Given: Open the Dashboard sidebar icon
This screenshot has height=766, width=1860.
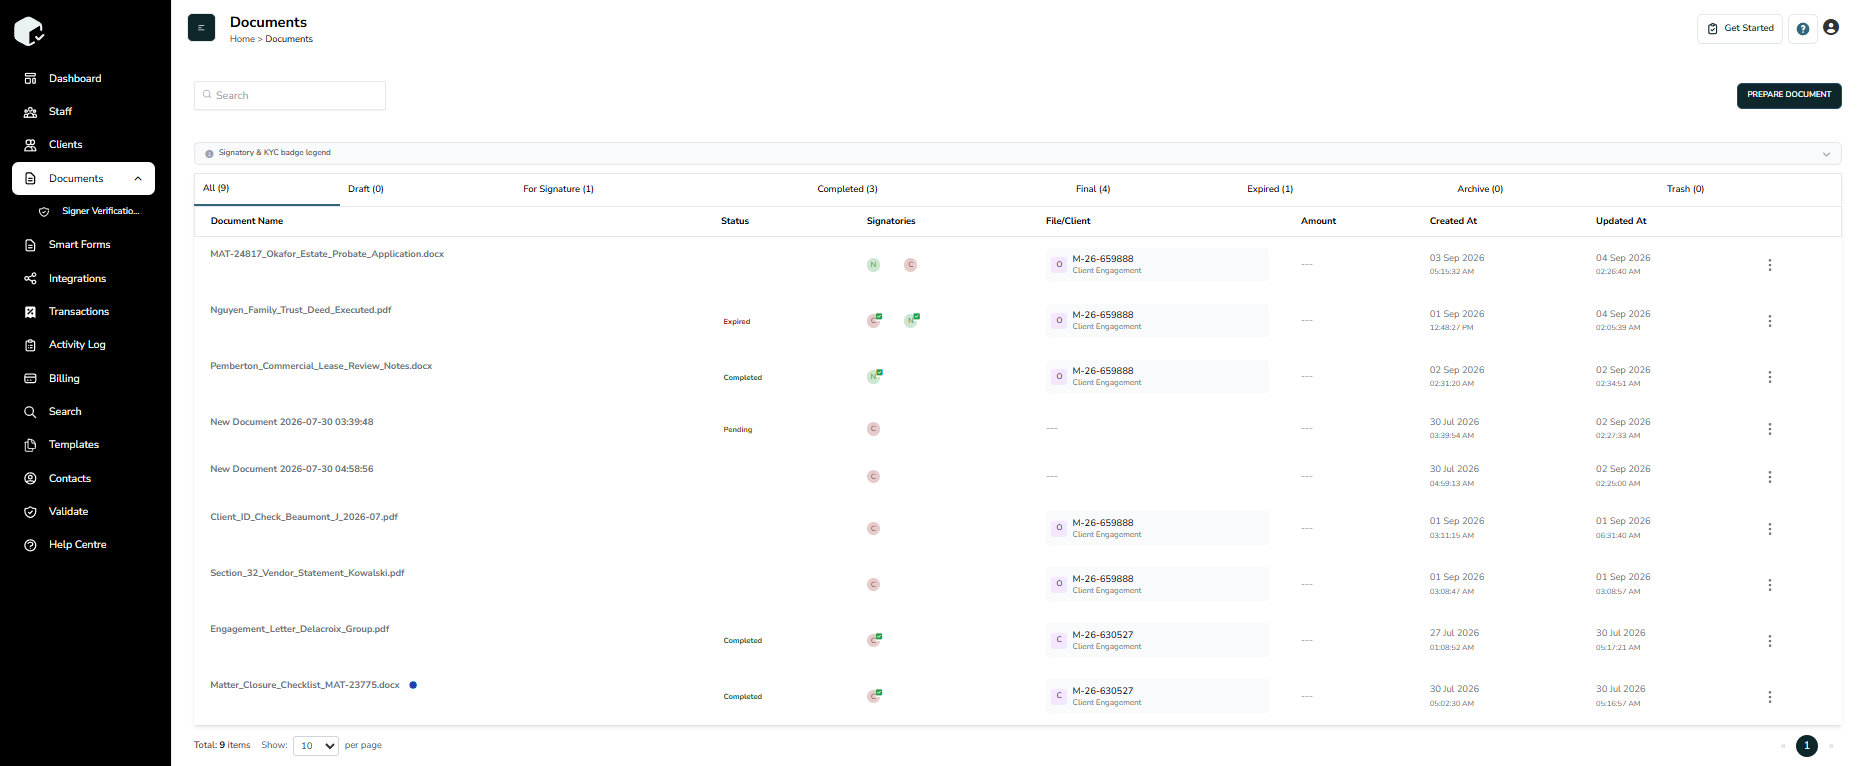Looking at the screenshot, I should (x=30, y=78).
